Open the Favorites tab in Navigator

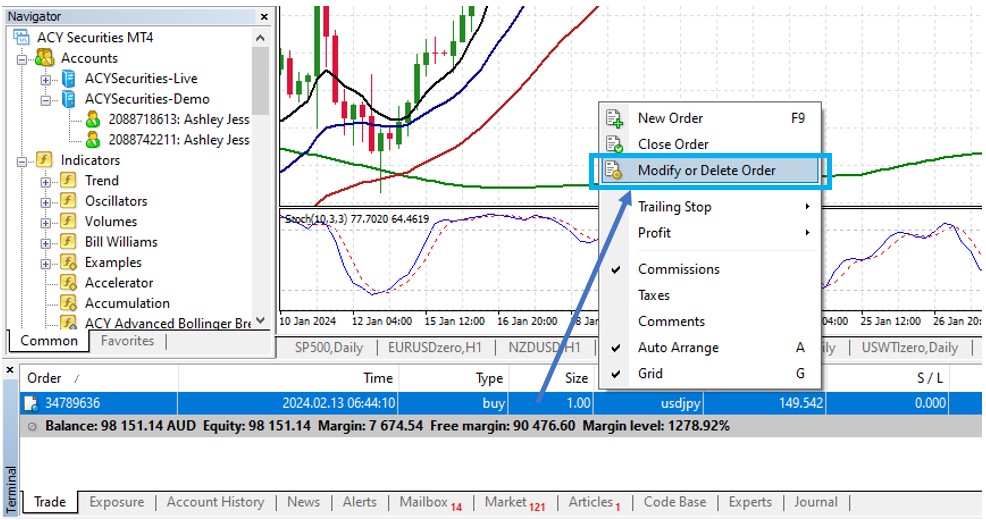pyautogui.click(x=128, y=341)
